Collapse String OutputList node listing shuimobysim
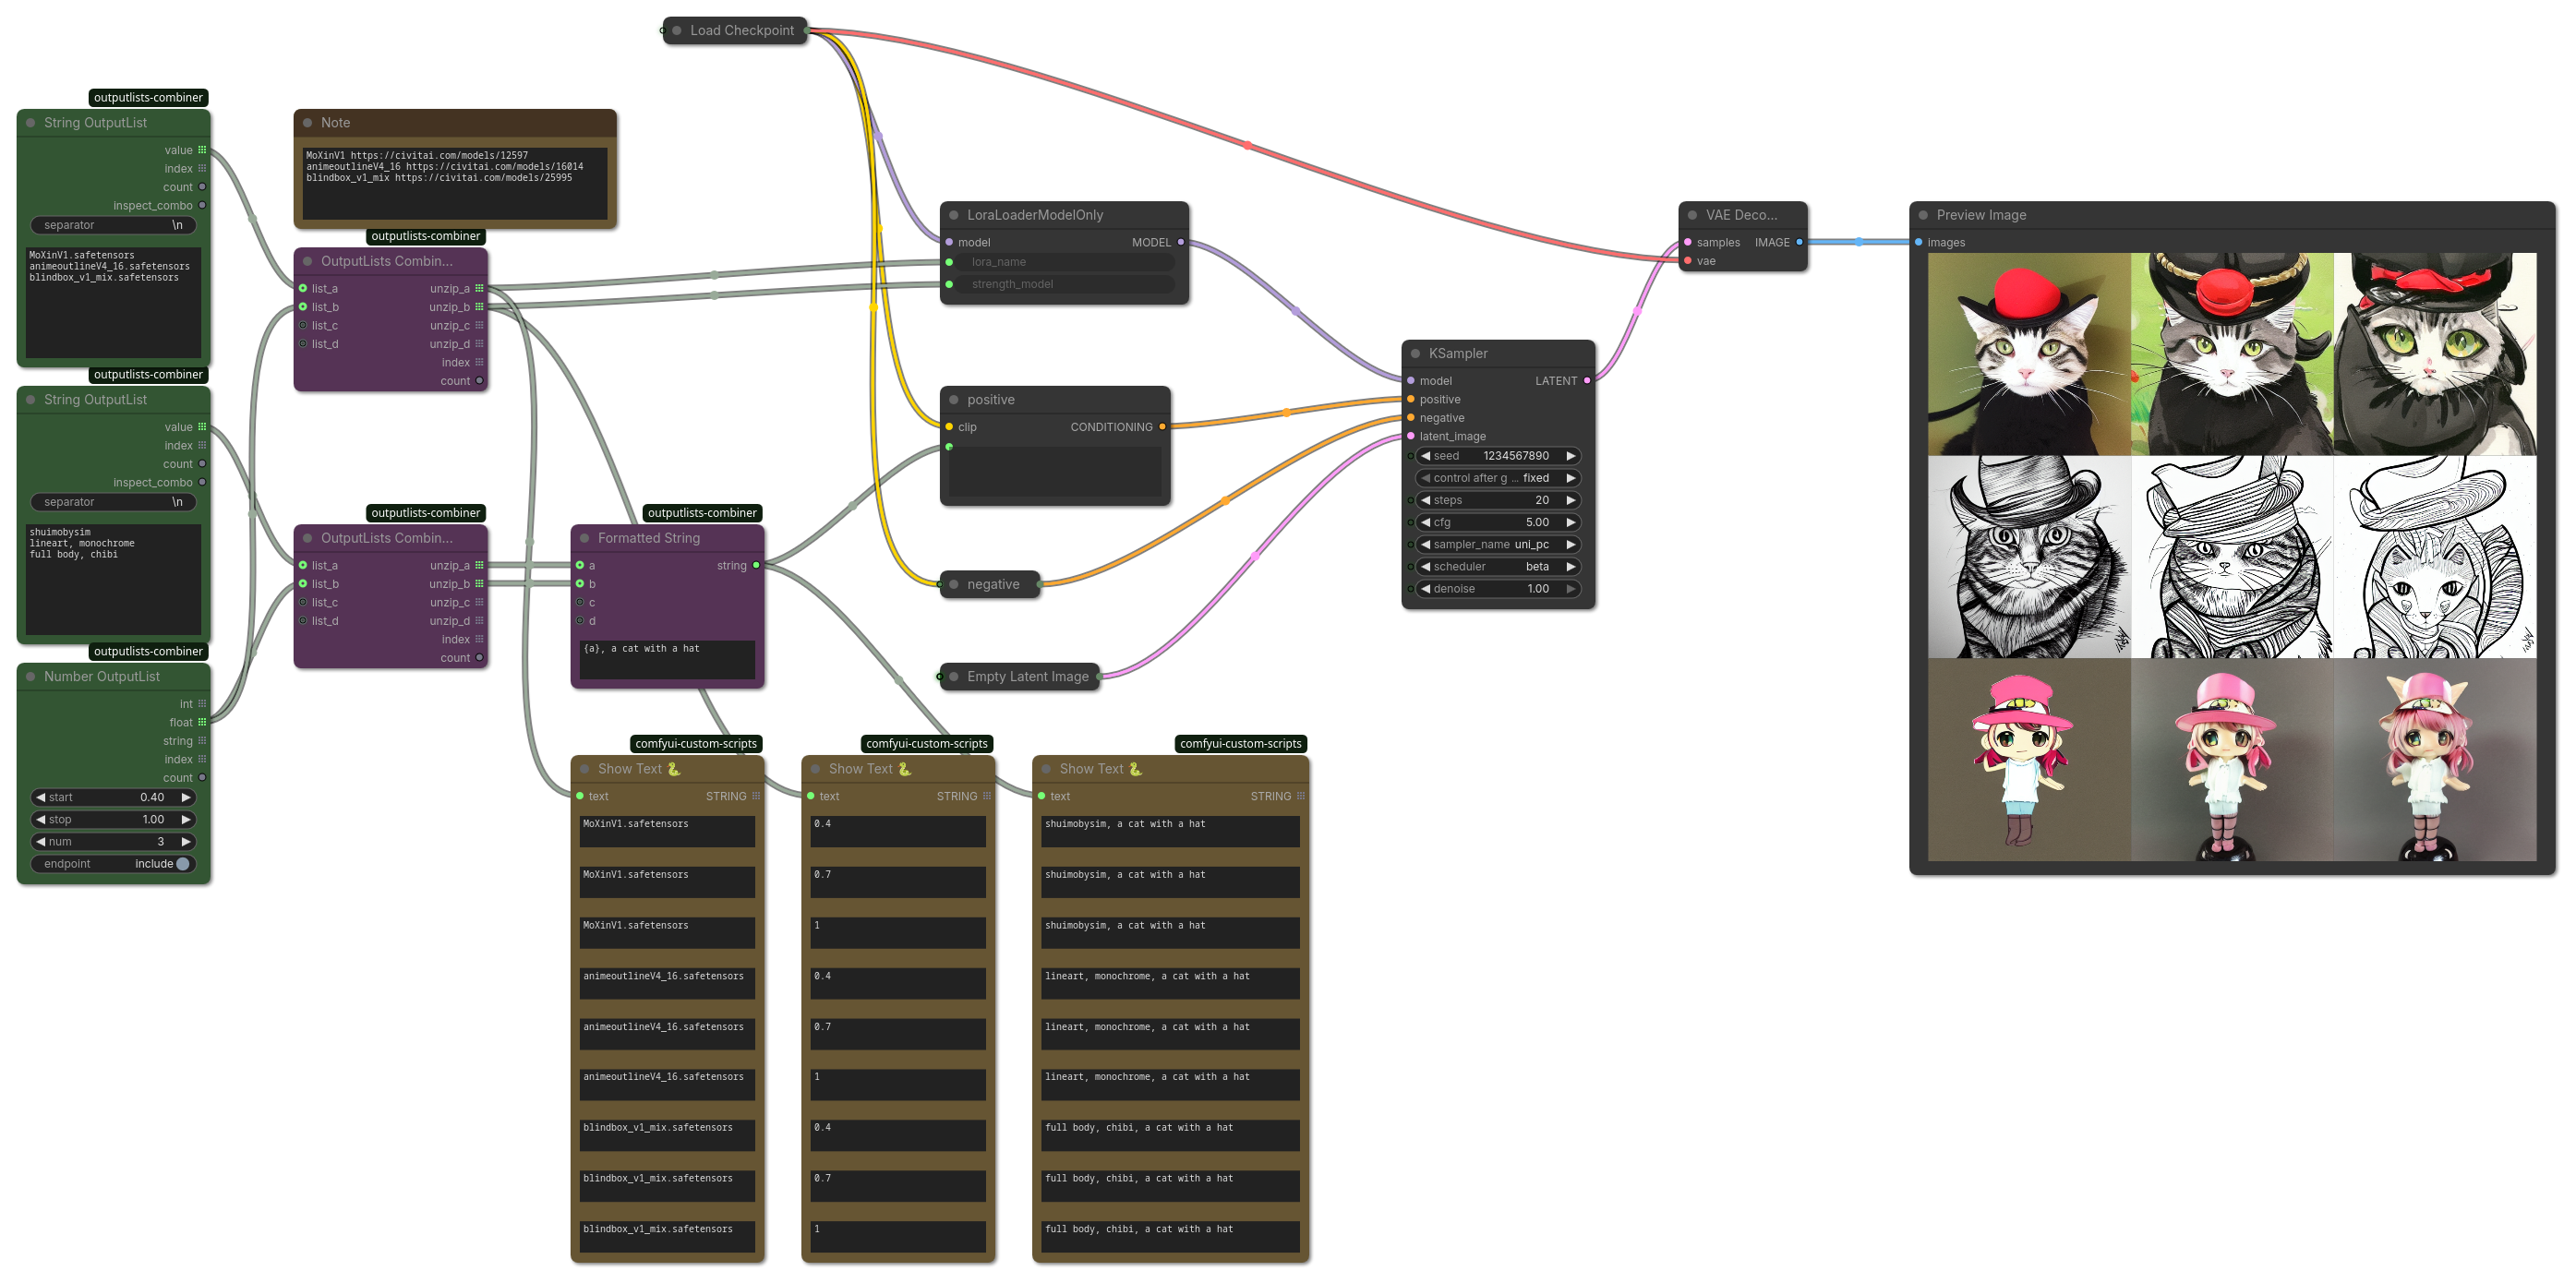The height and width of the screenshot is (1283, 2576). click(31, 400)
